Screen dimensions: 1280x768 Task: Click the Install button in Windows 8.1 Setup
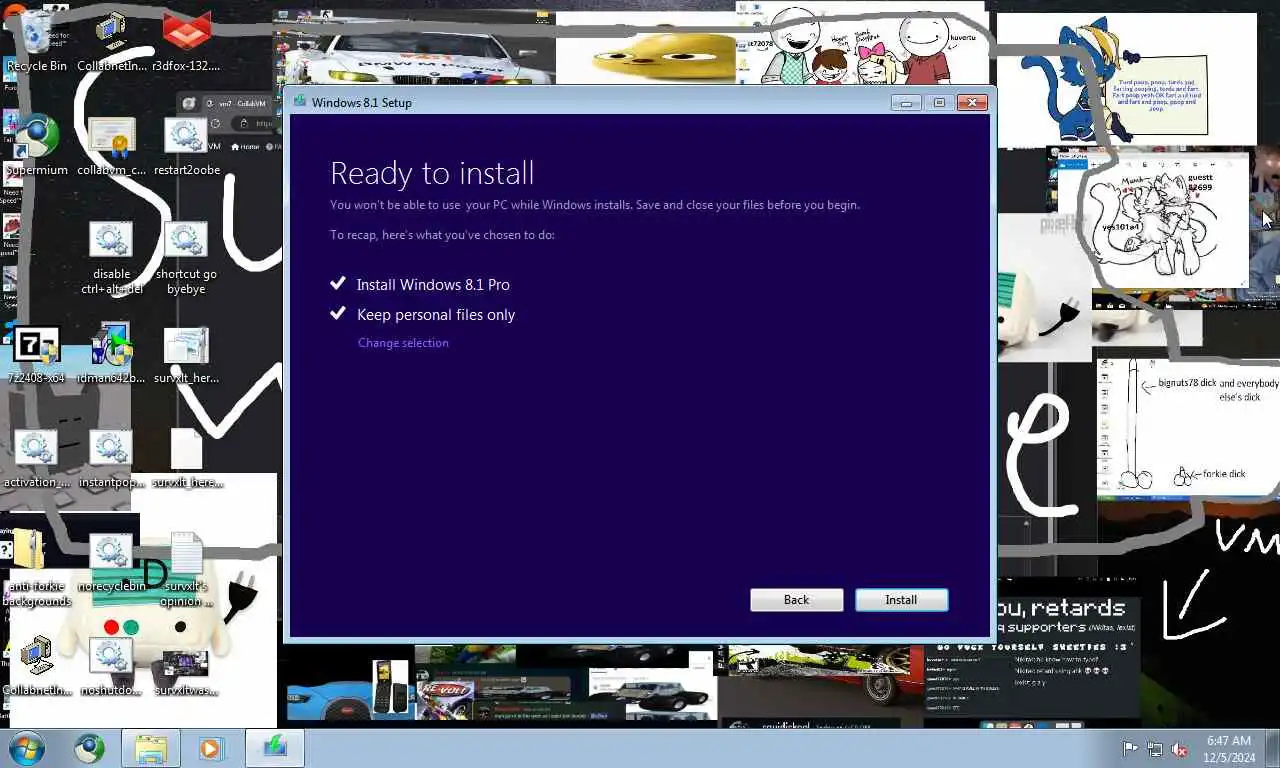point(901,599)
